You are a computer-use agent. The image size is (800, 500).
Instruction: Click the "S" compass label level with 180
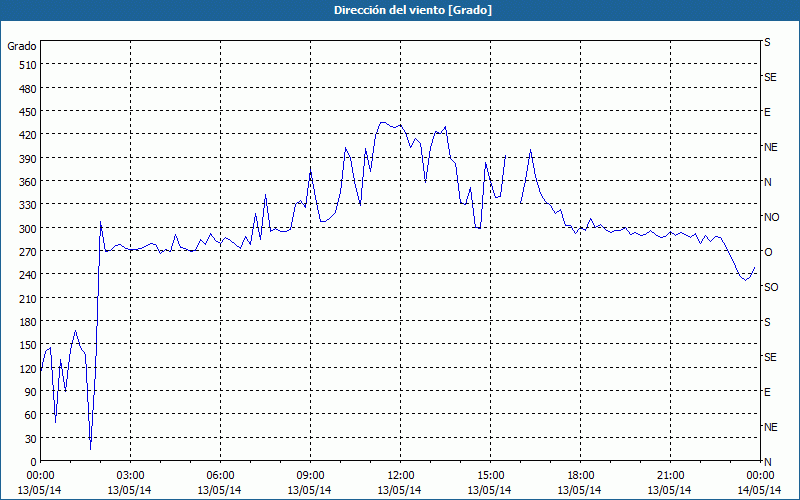(x=767, y=322)
